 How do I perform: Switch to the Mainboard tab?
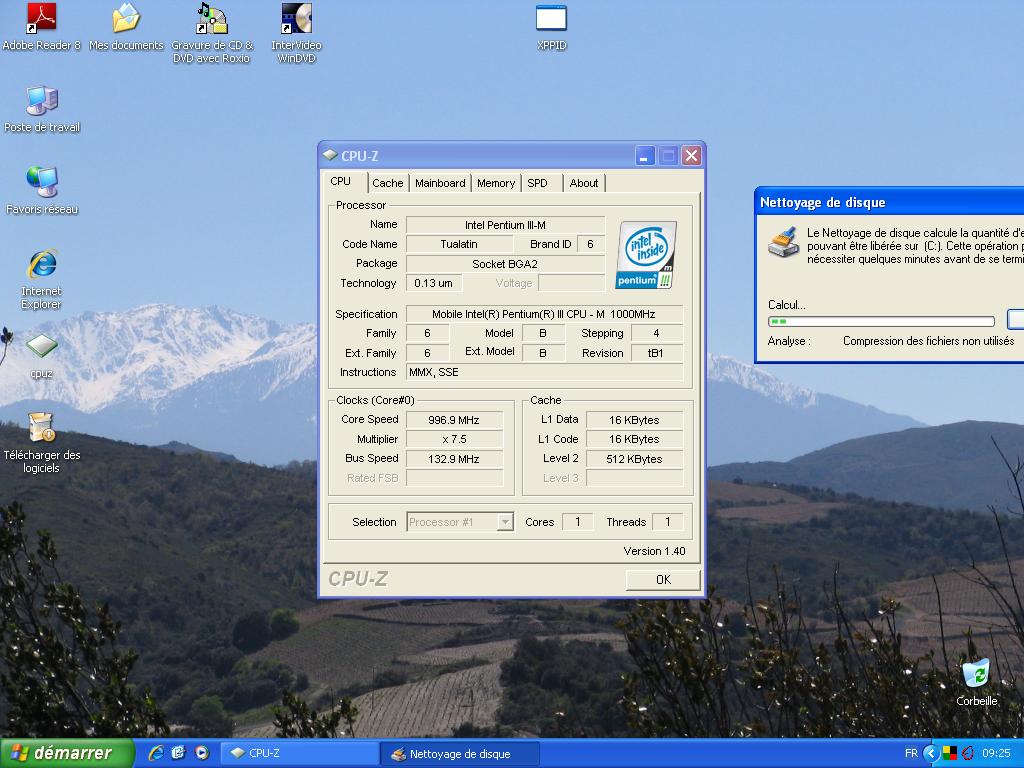point(440,183)
